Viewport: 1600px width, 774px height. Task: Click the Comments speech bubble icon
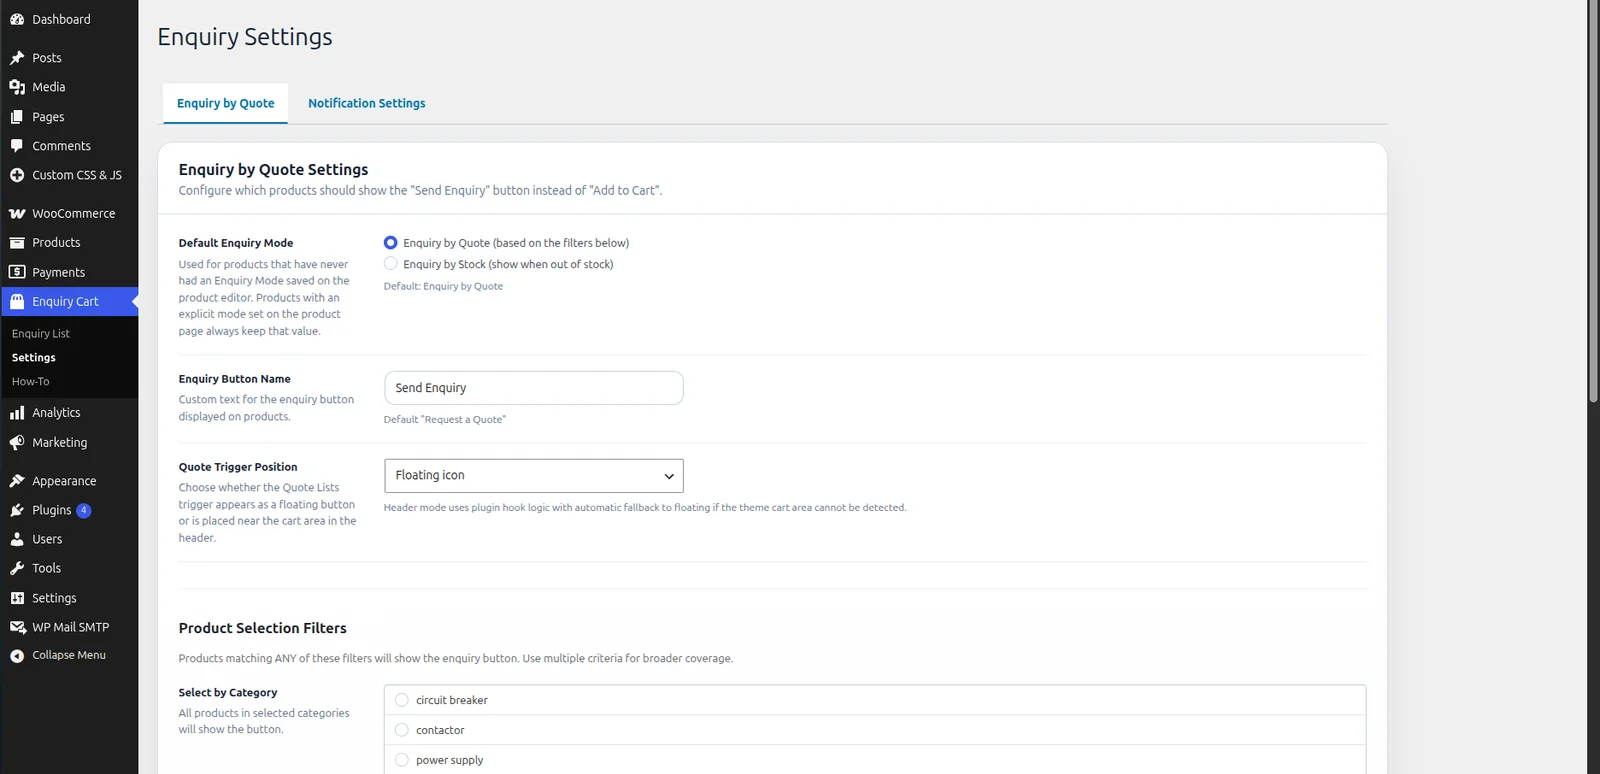(17, 146)
